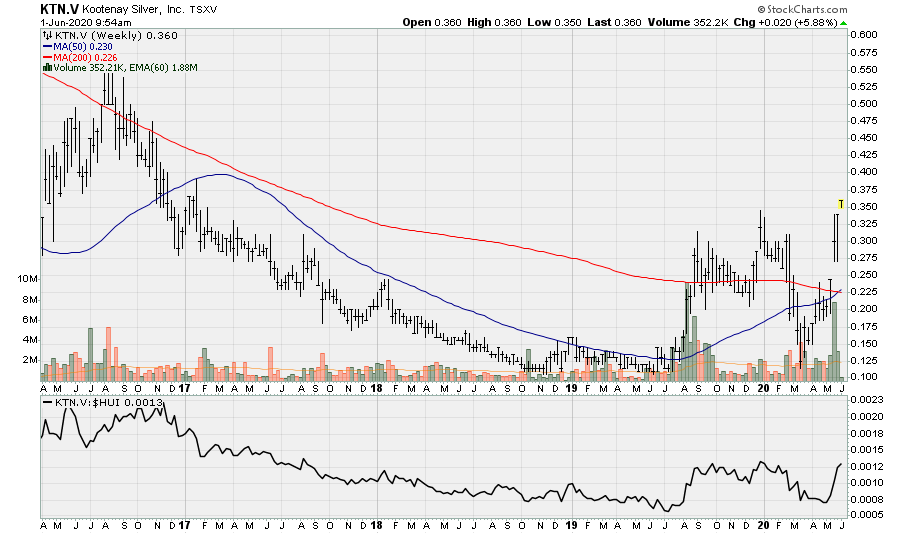
Task: Click the 2M label on the volume axis
Action: coord(30,360)
